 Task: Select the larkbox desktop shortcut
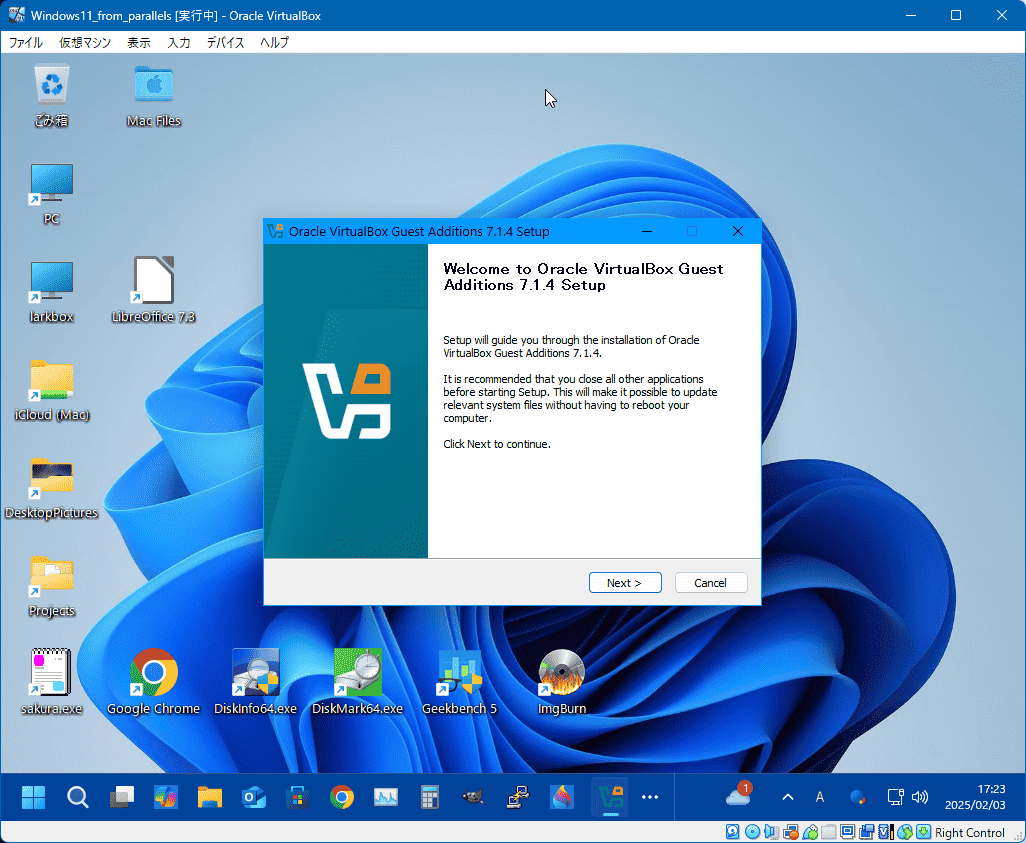pyautogui.click(x=51, y=292)
